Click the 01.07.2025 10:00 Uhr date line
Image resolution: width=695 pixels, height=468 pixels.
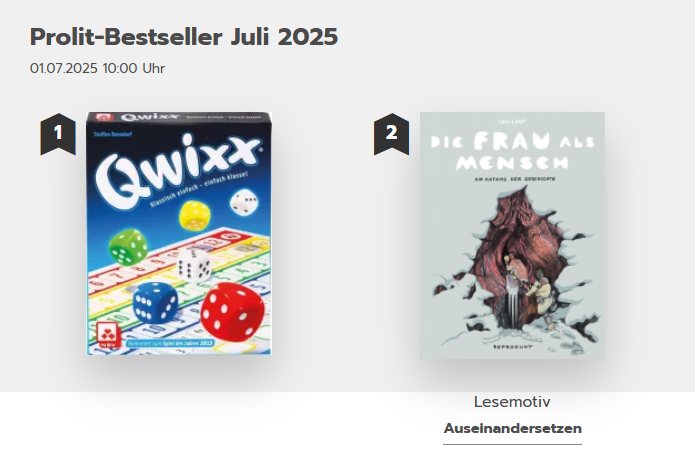coord(98,69)
